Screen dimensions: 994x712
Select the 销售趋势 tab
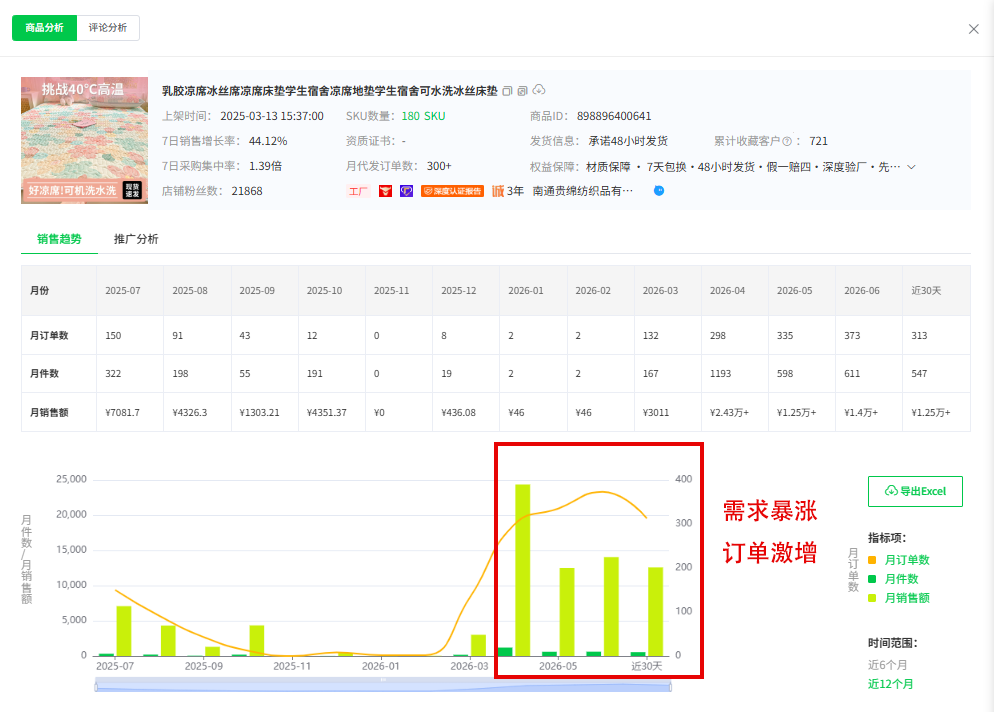coord(59,239)
